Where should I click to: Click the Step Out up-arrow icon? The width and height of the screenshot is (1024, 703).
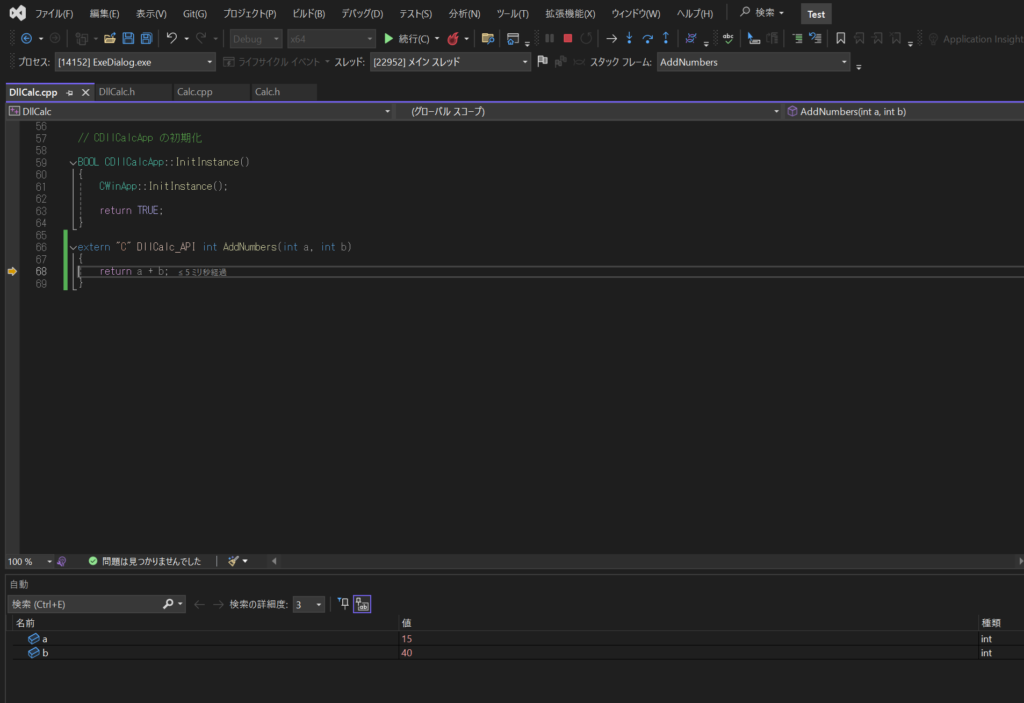tap(665, 38)
